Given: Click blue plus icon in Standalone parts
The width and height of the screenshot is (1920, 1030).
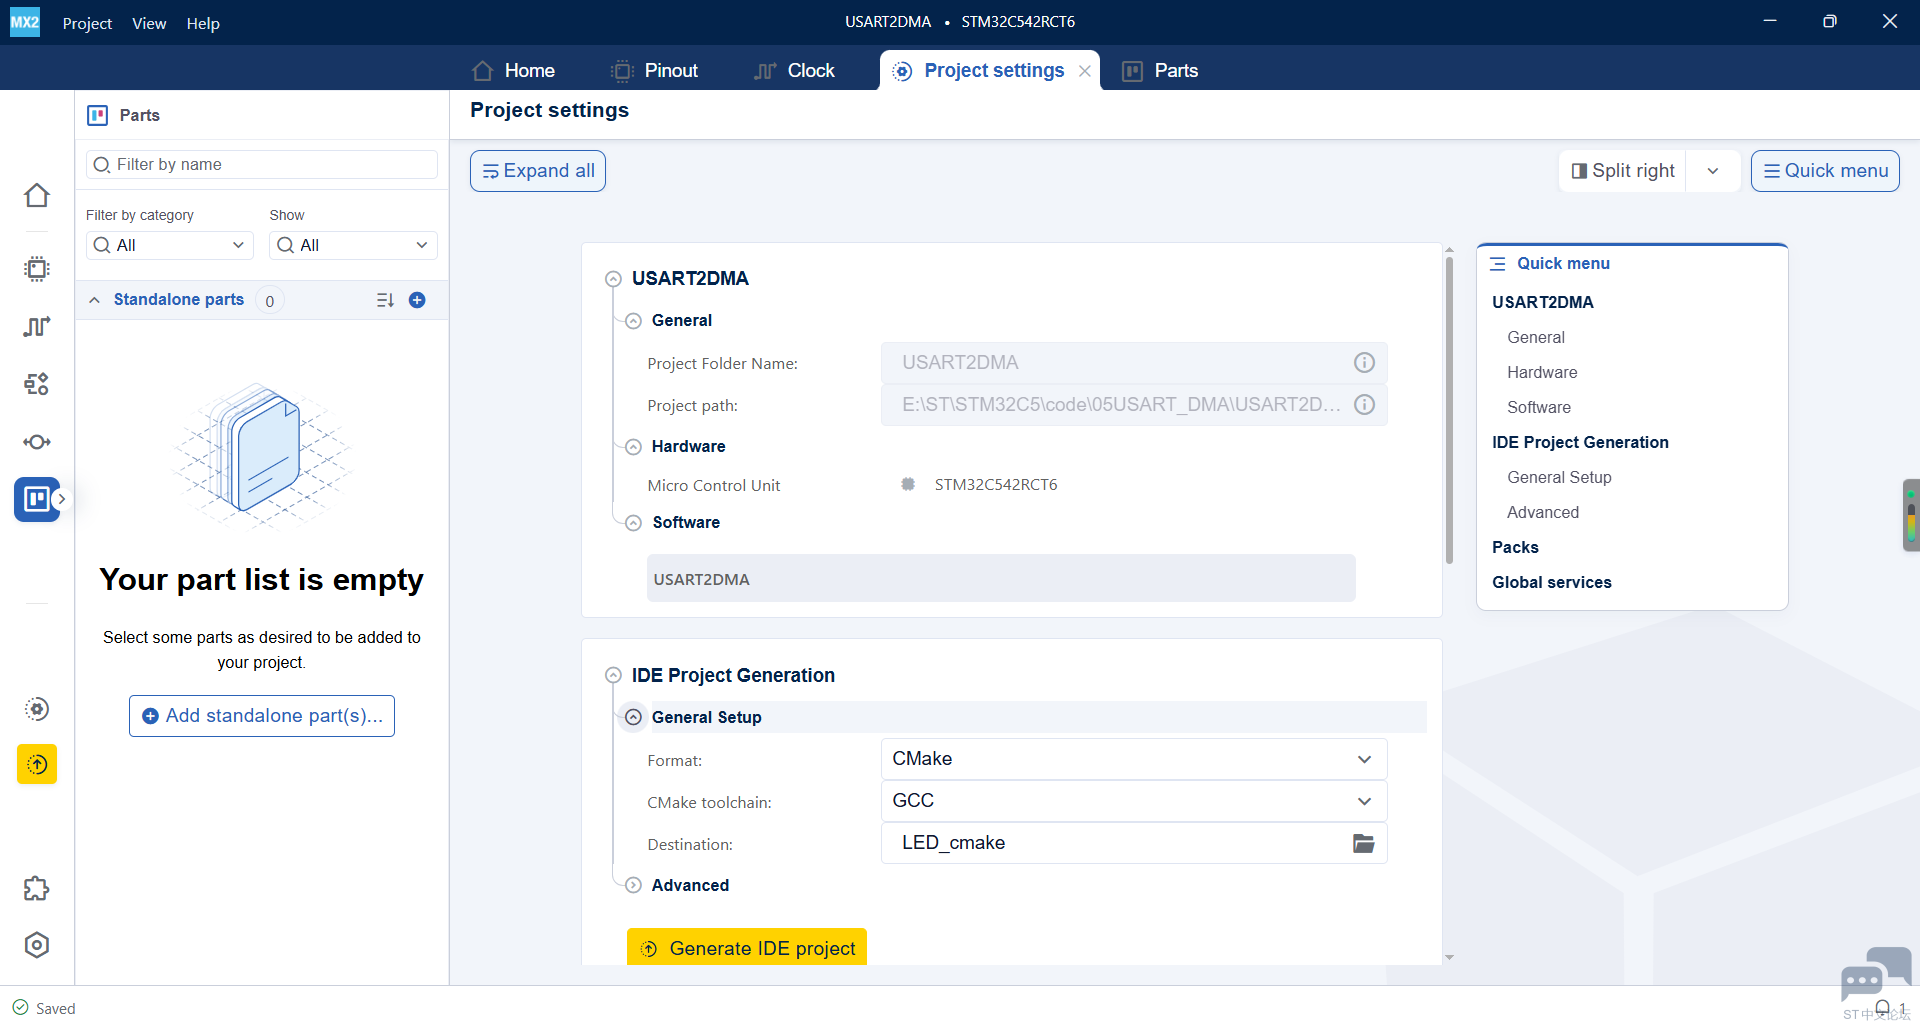Looking at the screenshot, I should click(417, 300).
